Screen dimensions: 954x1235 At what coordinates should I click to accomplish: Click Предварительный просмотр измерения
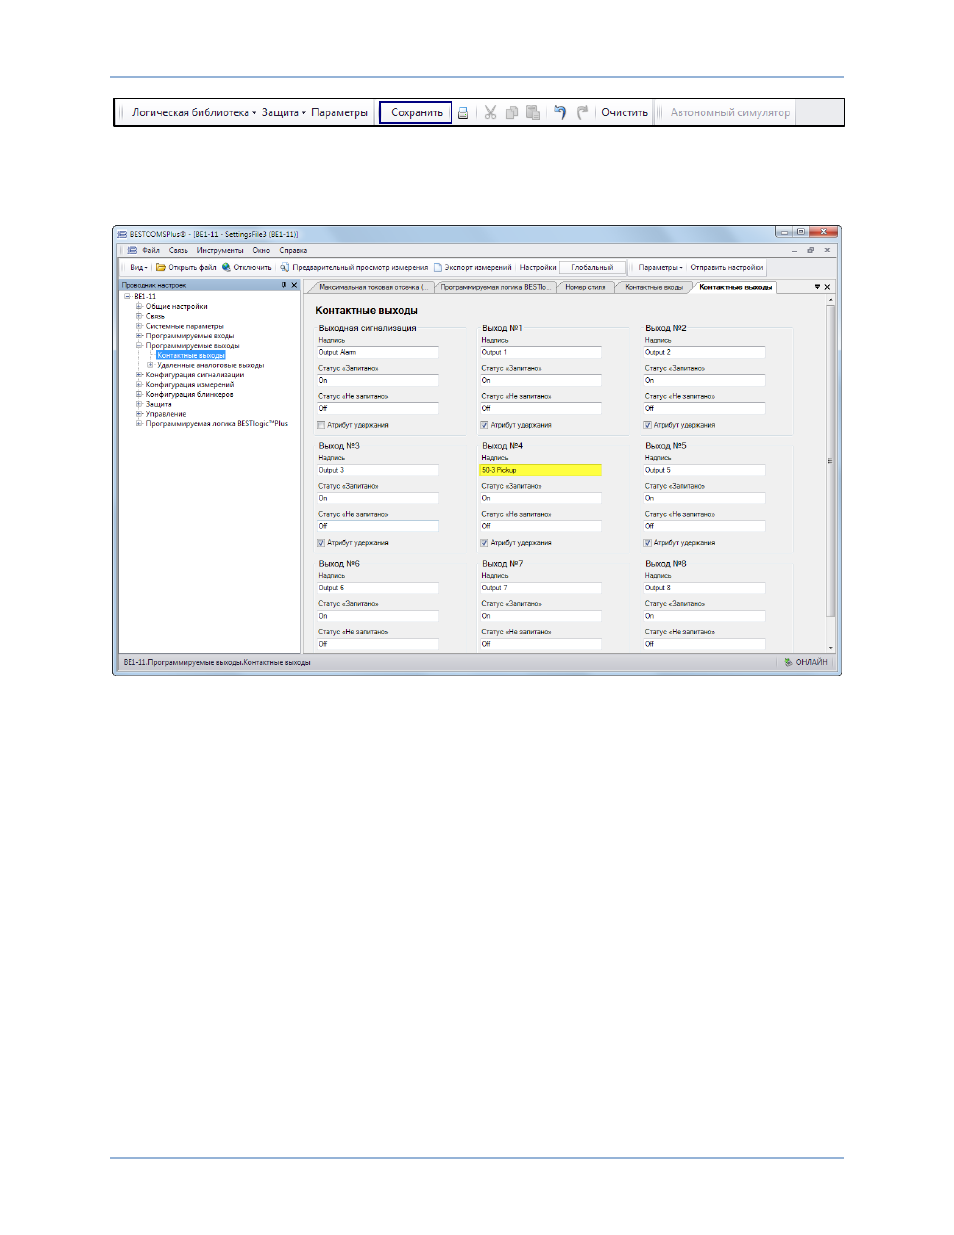click(354, 267)
